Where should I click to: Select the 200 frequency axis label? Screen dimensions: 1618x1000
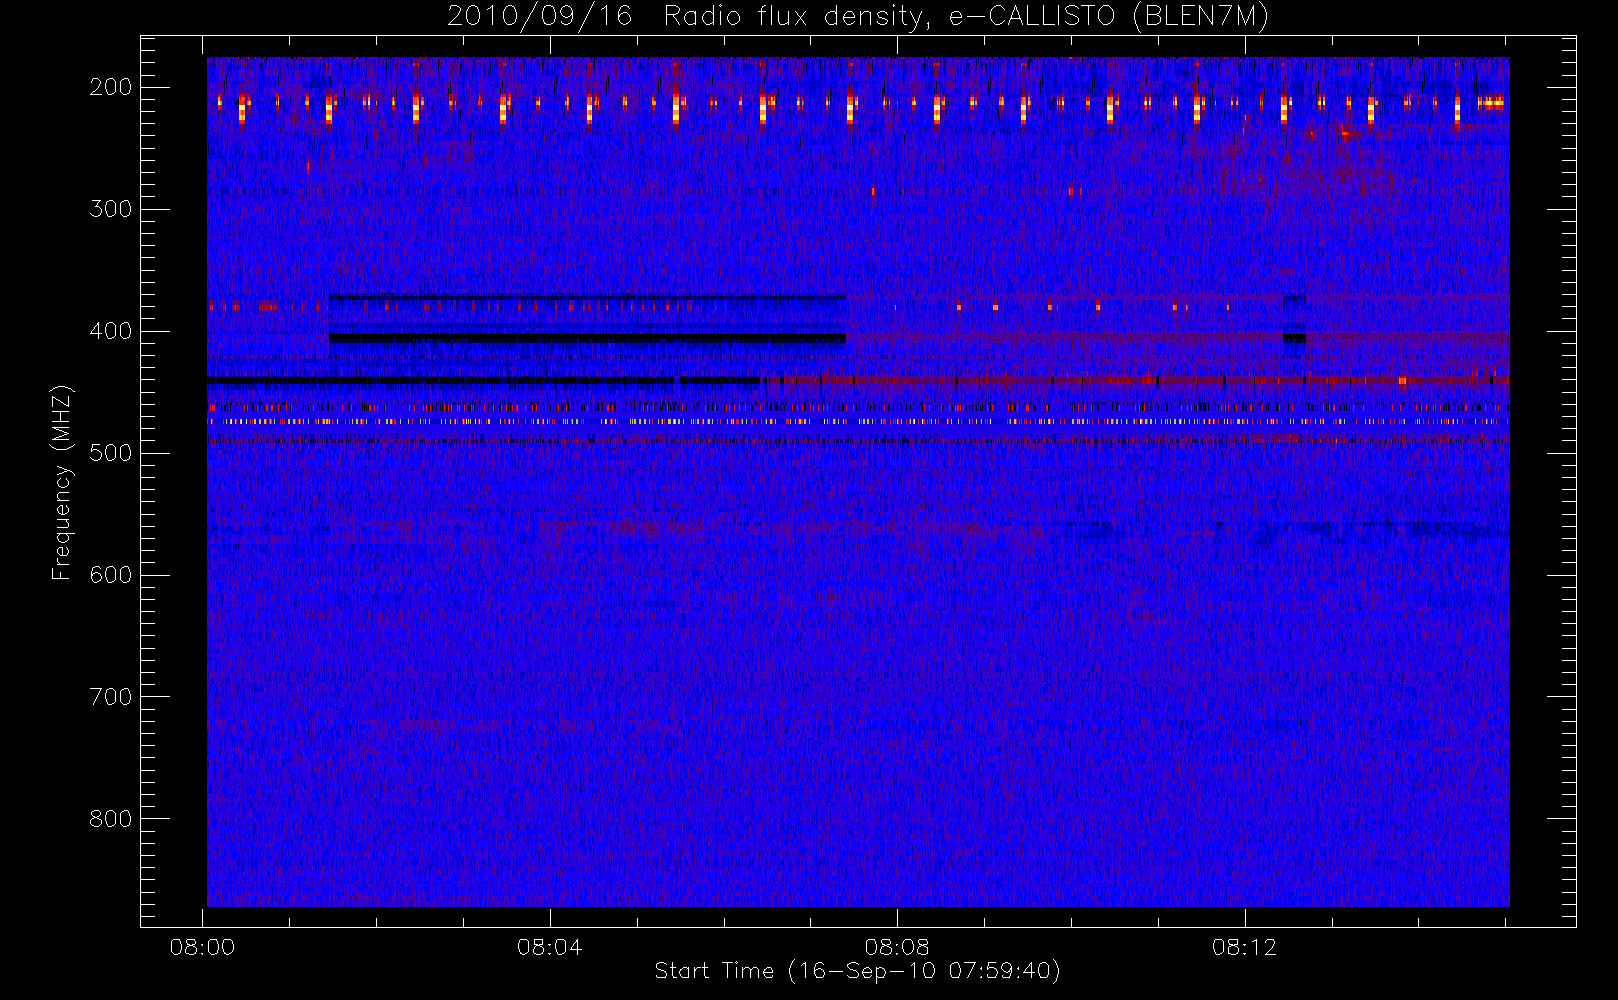(x=110, y=87)
